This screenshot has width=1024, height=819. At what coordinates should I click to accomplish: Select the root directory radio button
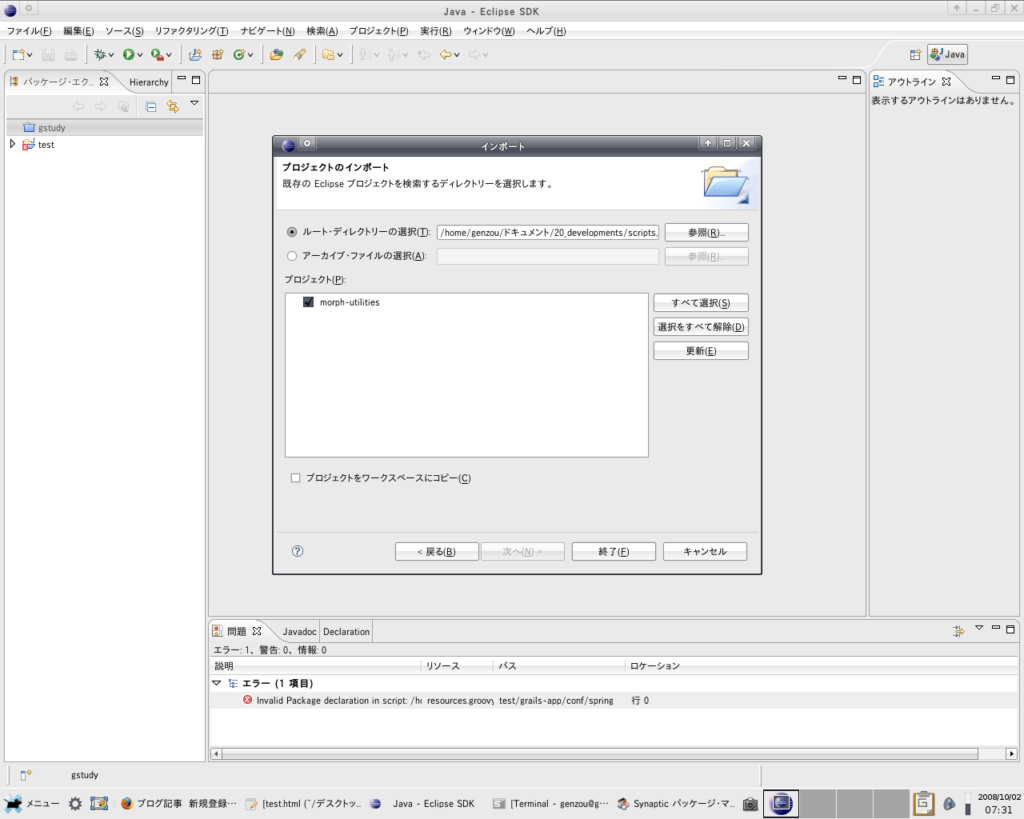tap(292, 232)
